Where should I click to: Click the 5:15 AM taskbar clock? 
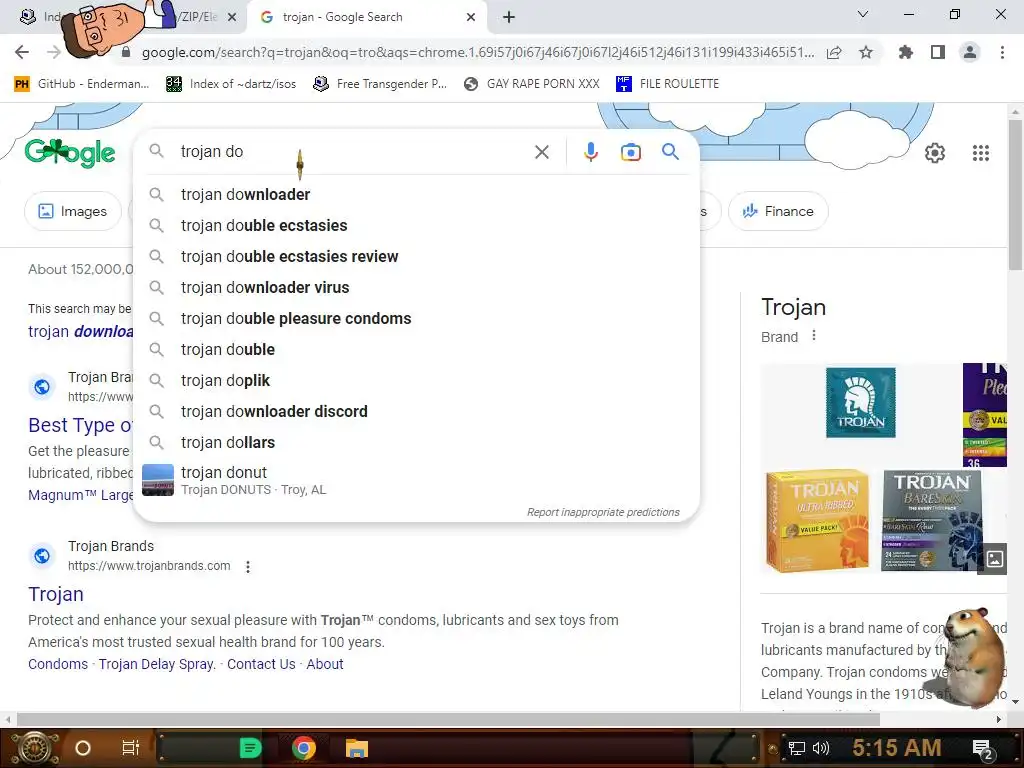click(897, 748)
